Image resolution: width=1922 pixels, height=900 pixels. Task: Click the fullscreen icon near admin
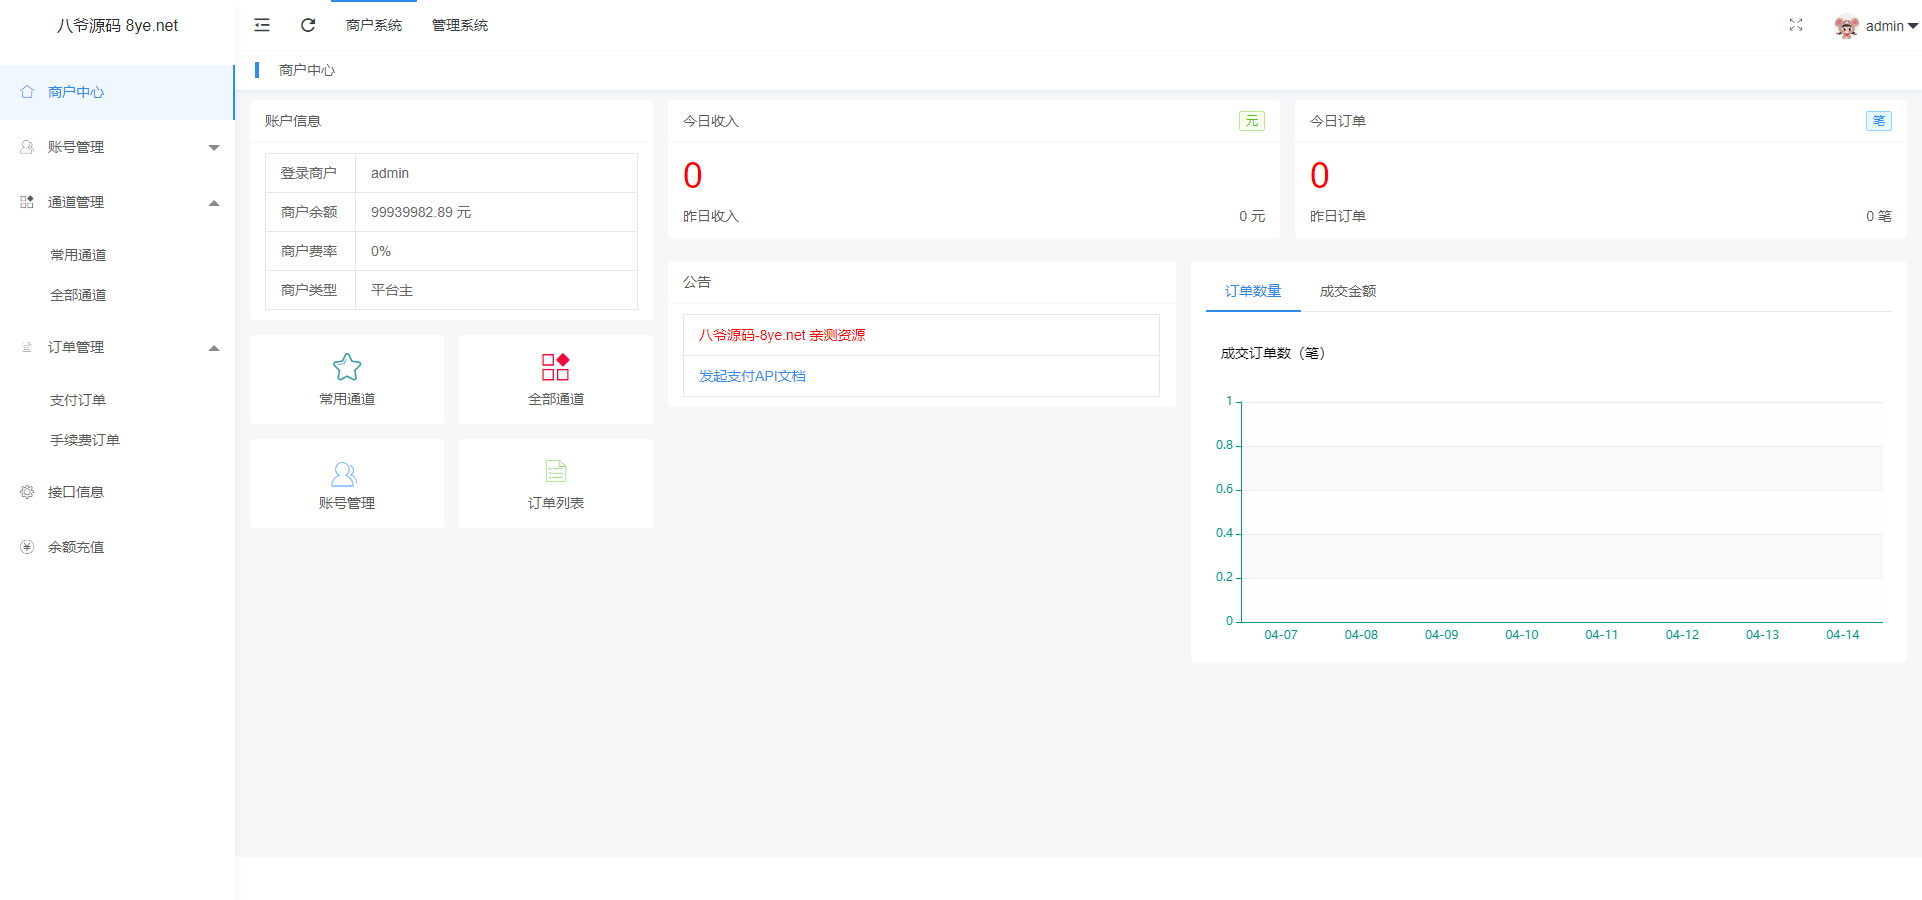point(1796,25)
